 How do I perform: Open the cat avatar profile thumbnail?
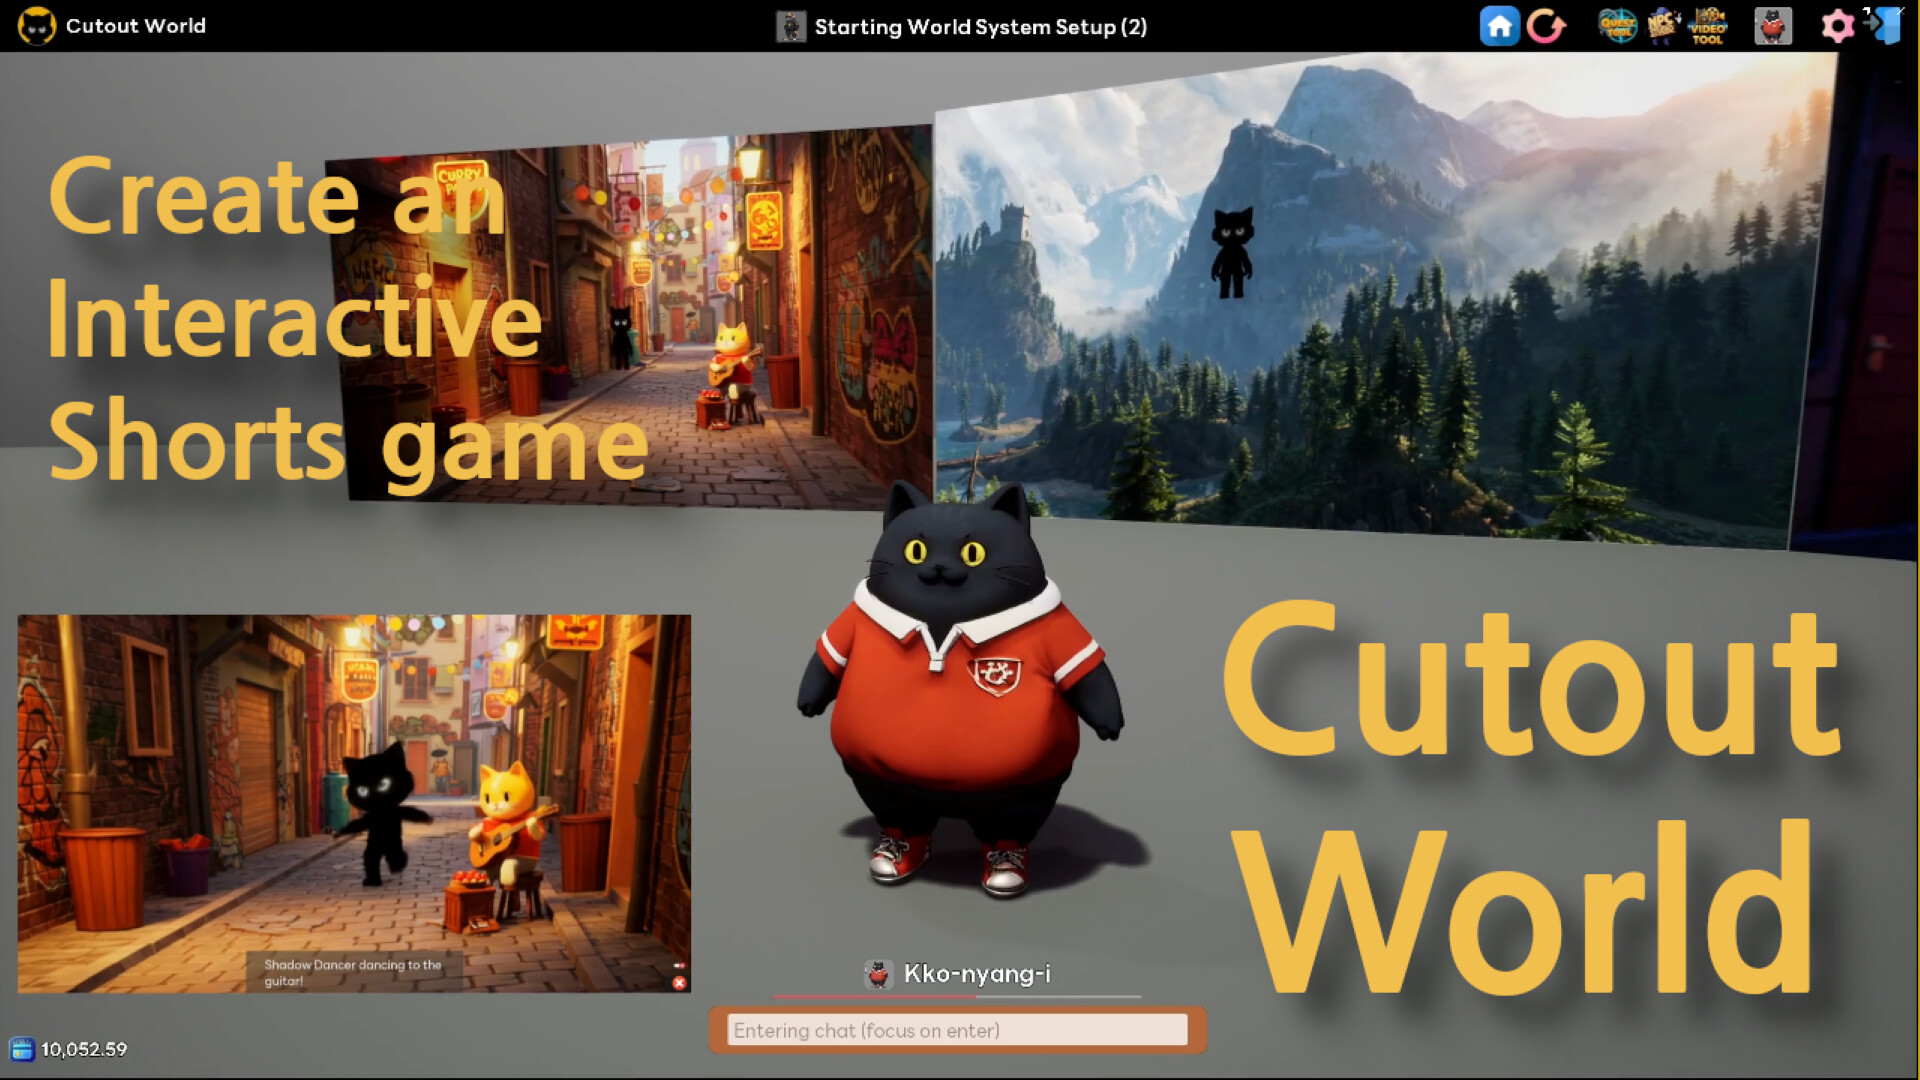click(1773, 26)
